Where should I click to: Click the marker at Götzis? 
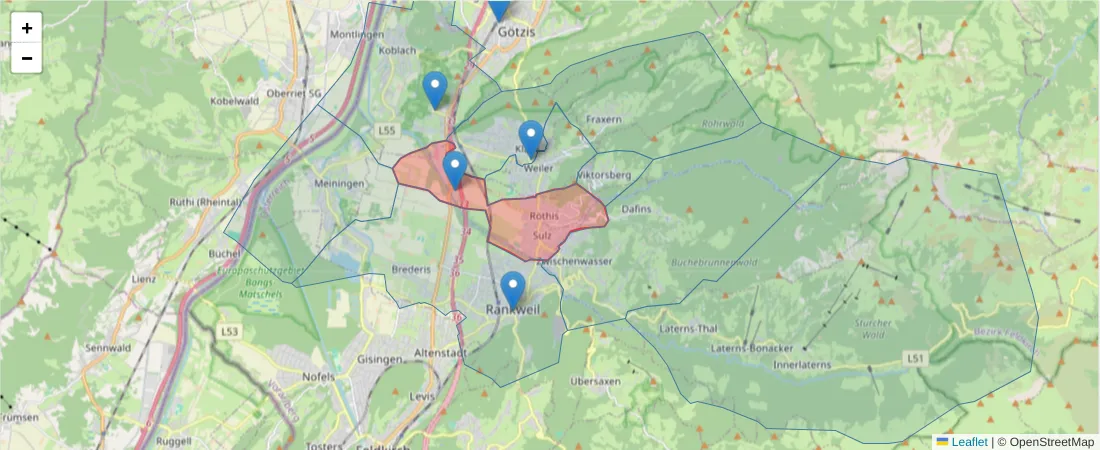[x=499, y=8]
